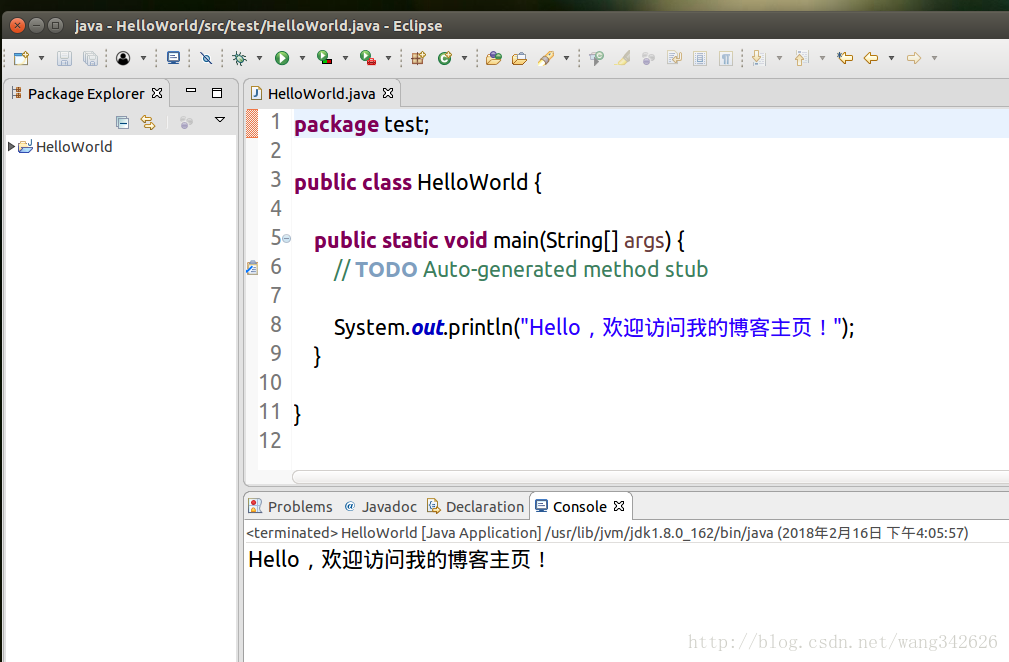Click the Open Type icon
The image size is (1009, 662).
click(494, 59)
